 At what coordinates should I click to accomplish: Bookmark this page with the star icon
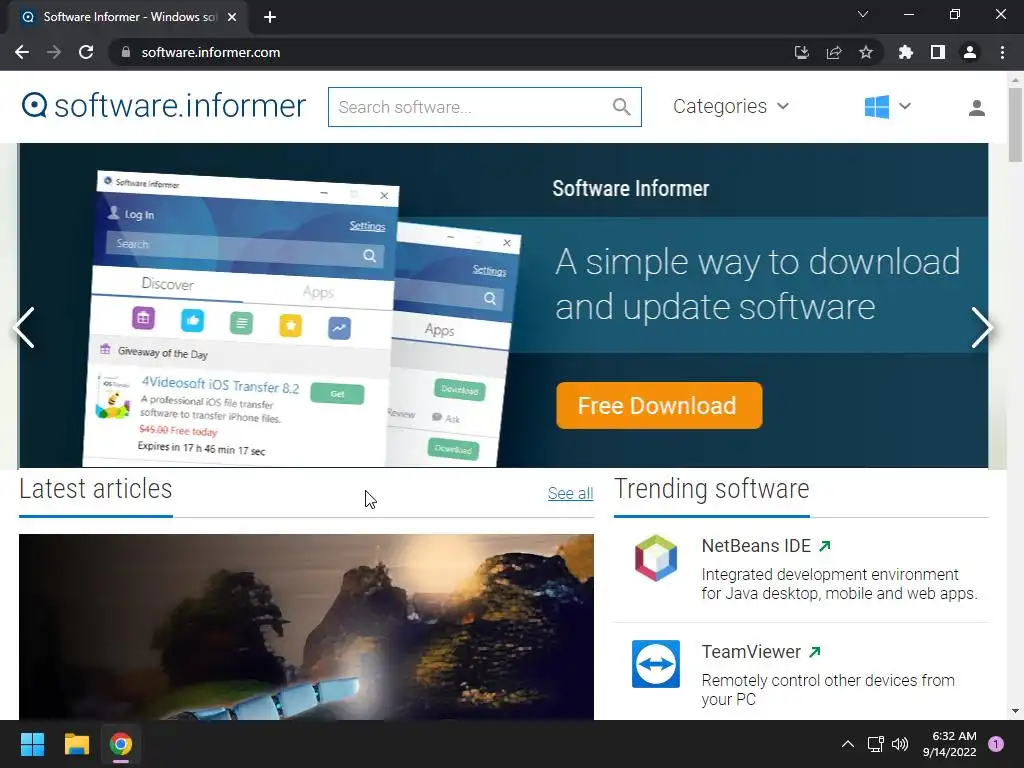[x=866, y=52]
